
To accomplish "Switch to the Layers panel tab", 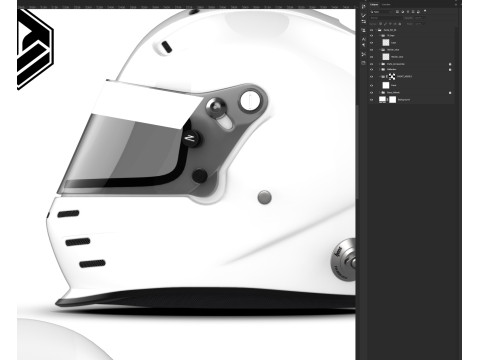I will click(x=374, y=5).
